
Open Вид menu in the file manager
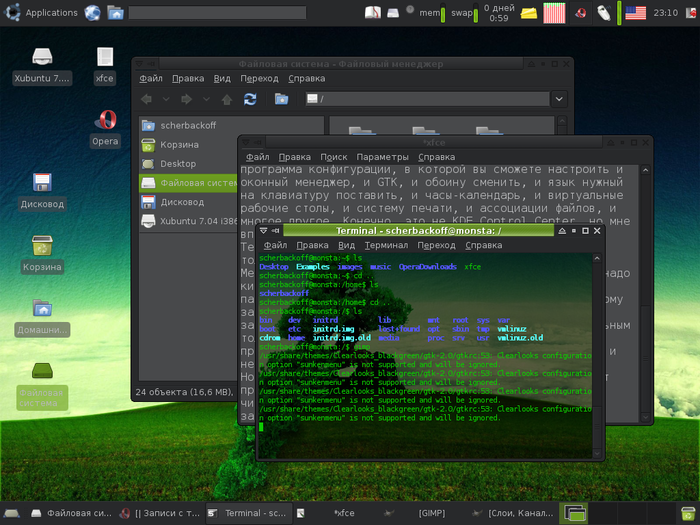(x=222, y=79)
